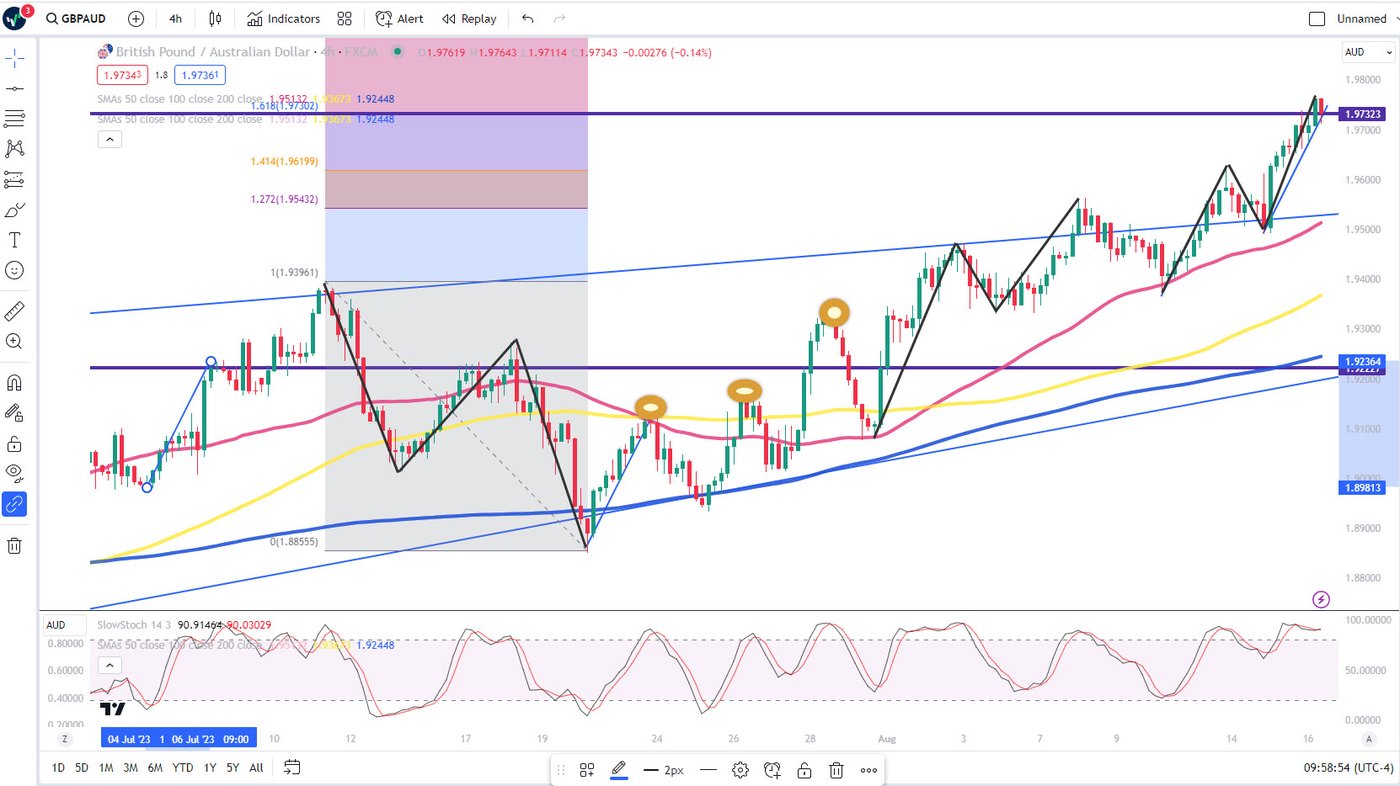The image size is (1400, 786).
Task: Choose the Text annotation tool
Action: tap(15, 240)
